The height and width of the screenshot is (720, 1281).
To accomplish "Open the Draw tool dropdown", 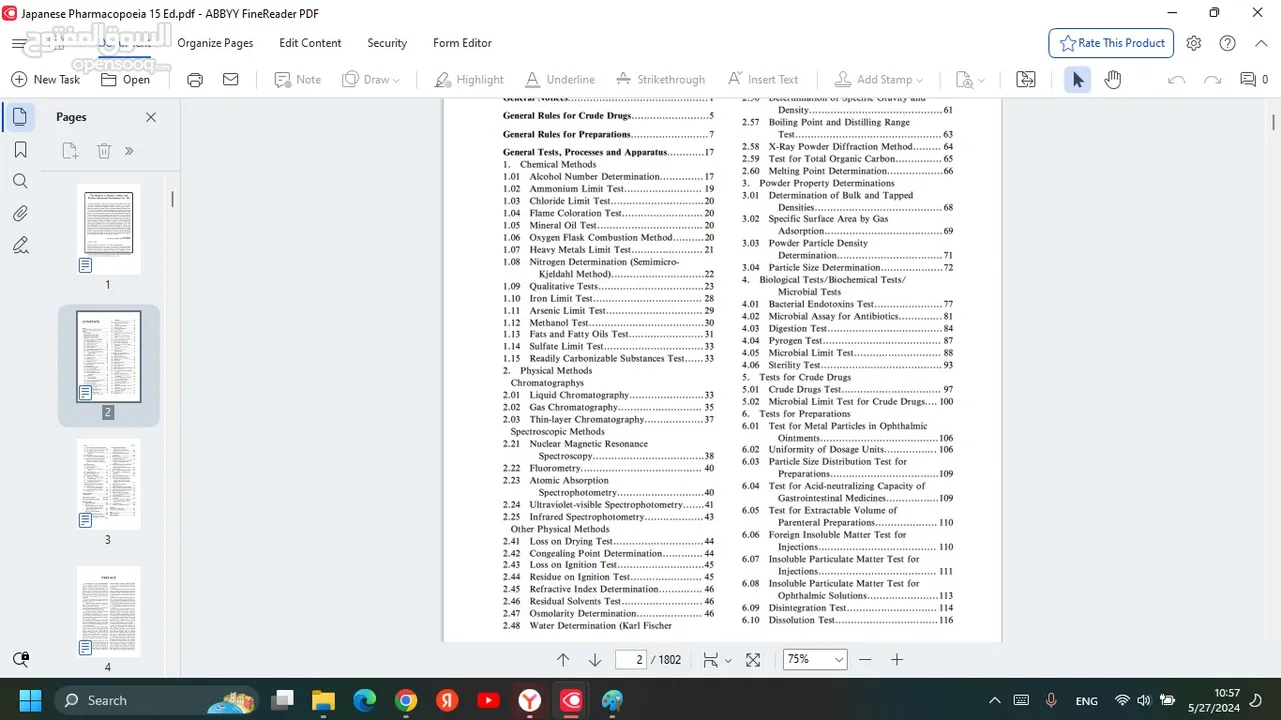I will (x=371, y=80).
